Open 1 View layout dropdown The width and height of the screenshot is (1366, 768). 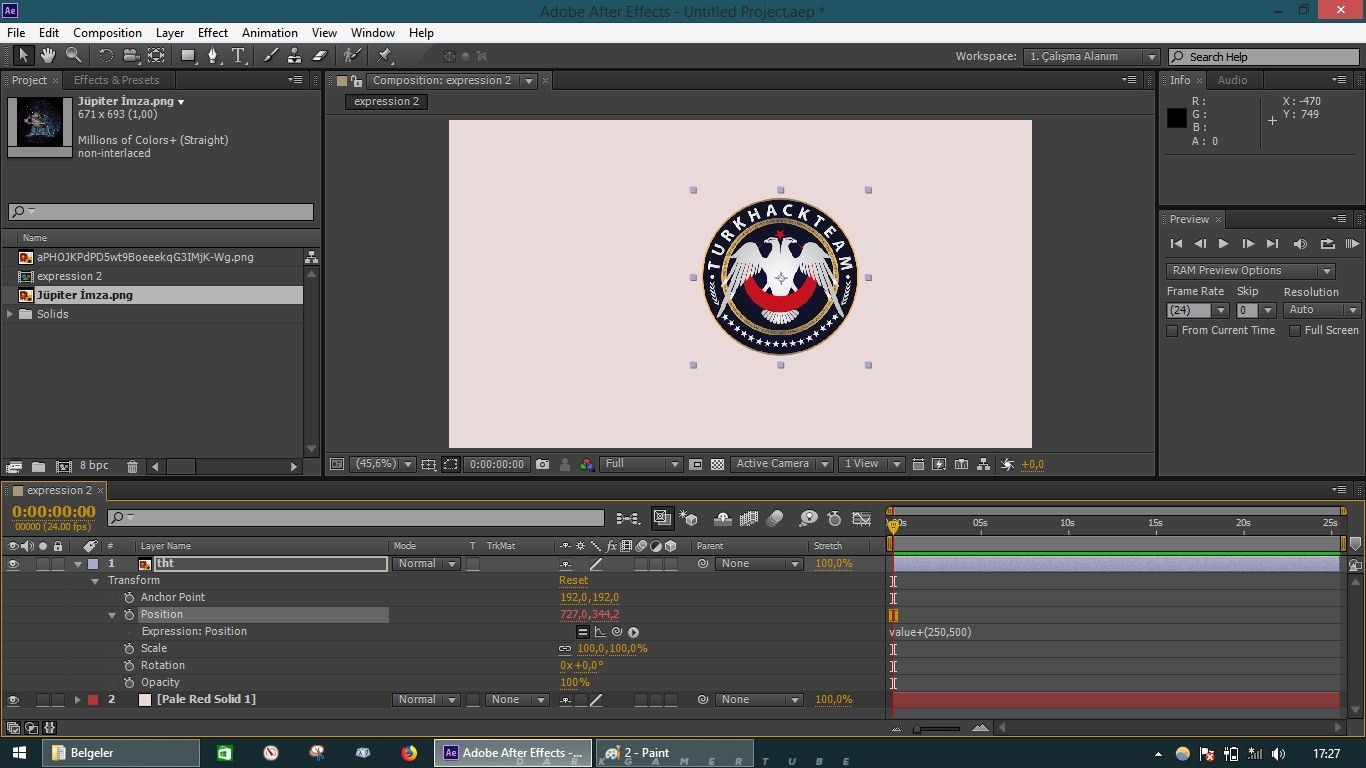[x=871, y=464]
